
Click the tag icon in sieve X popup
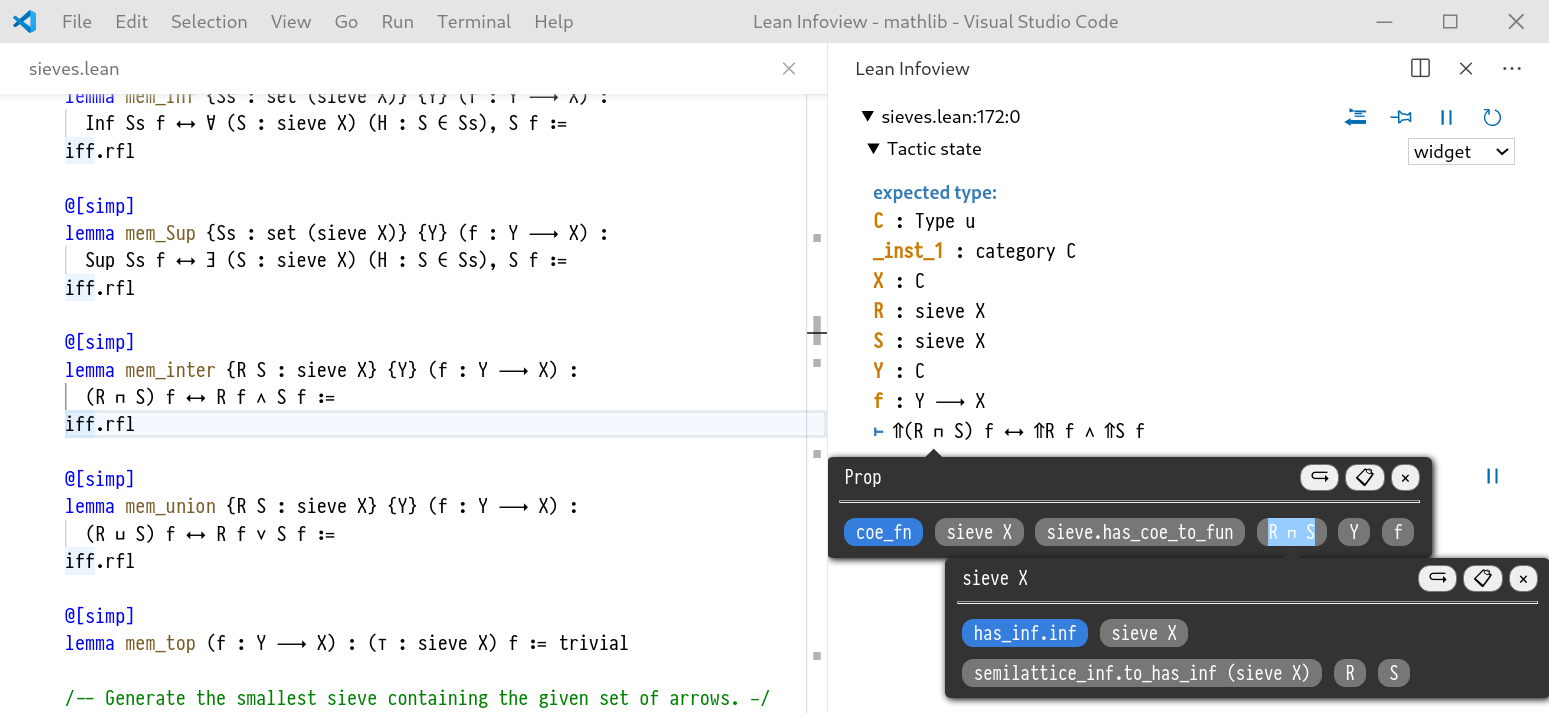point(1482,578)
